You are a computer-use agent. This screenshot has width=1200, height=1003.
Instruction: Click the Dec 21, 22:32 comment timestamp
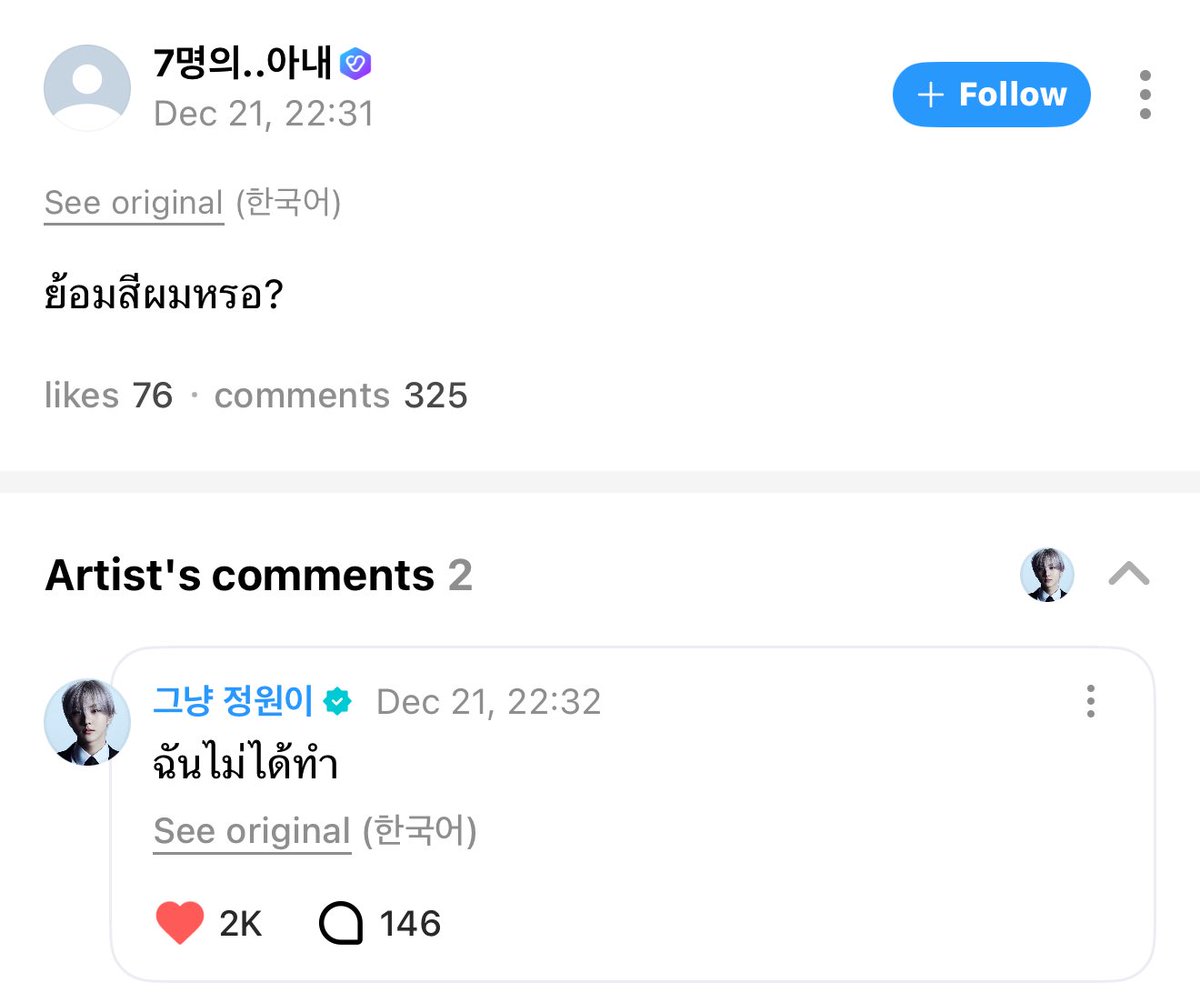click(488, 702)
